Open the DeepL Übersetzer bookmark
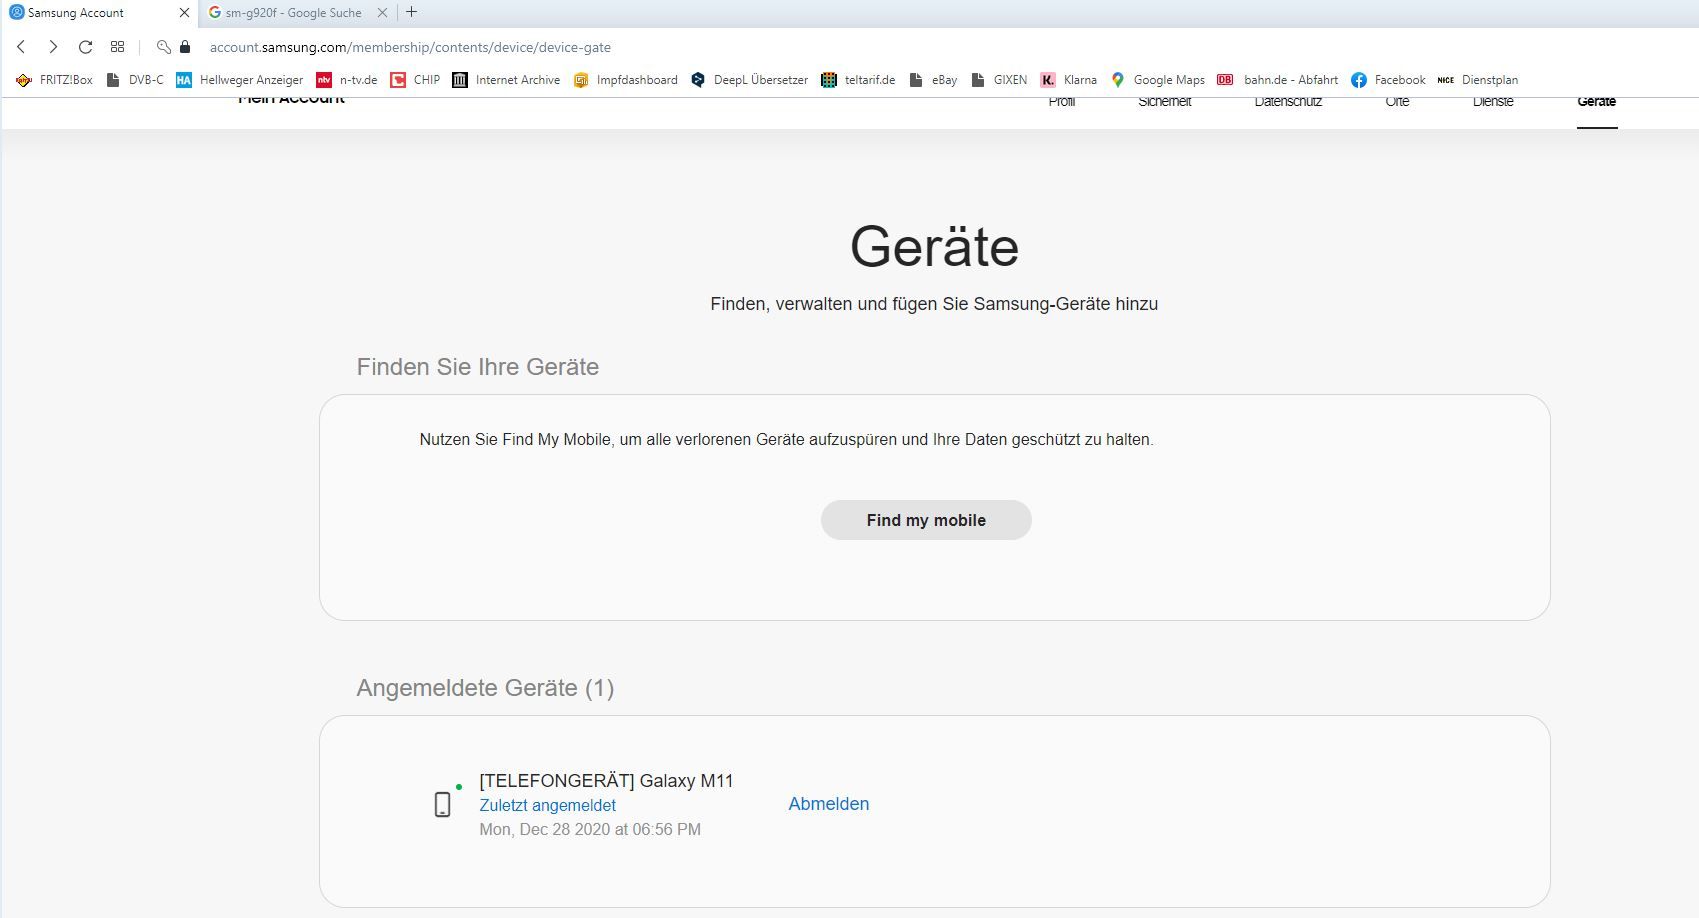This screenshot has height=918, width=1699. (749, 80)
